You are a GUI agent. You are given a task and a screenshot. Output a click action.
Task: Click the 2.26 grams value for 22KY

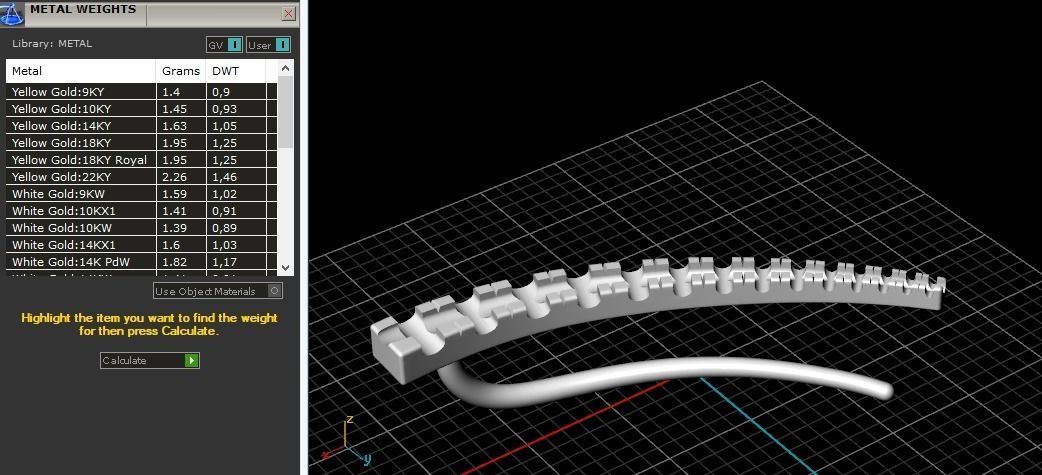tap(174, 177)
